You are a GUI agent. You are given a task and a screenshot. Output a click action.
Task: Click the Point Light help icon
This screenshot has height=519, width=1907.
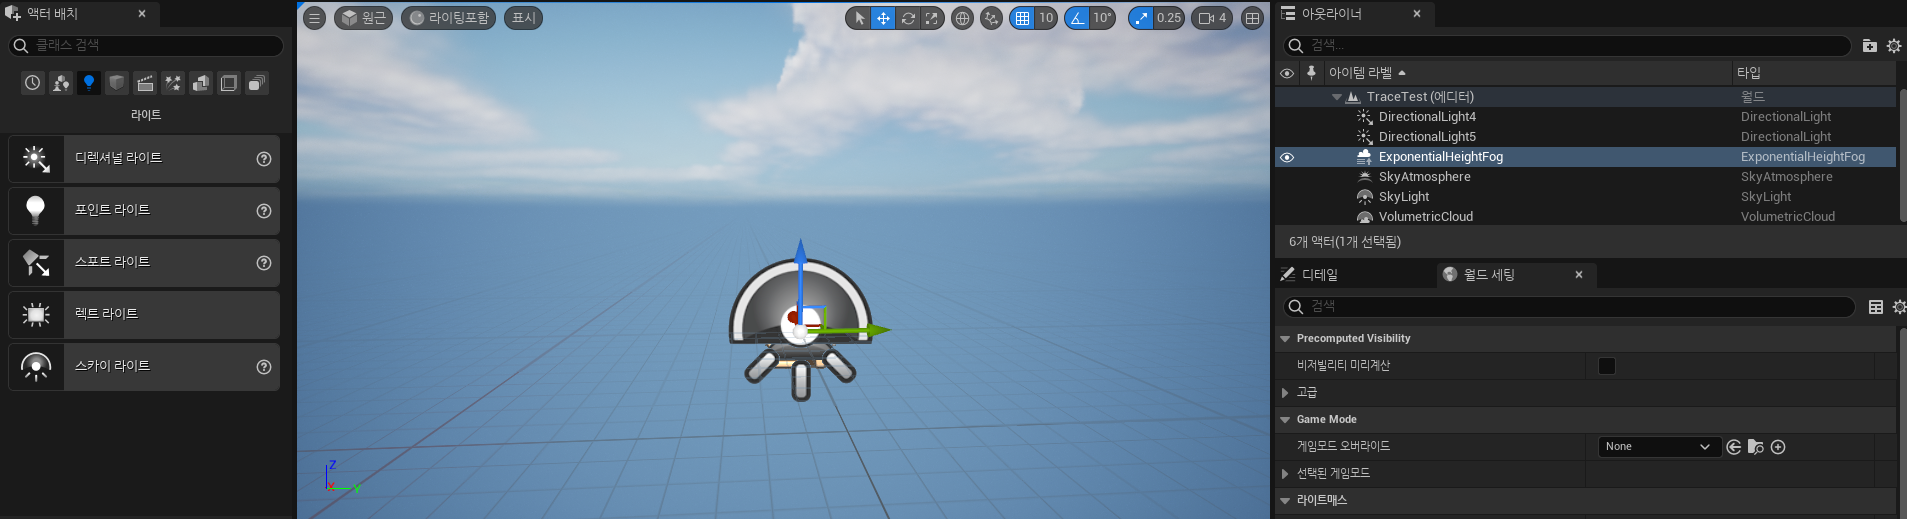[x=264, y=211]
